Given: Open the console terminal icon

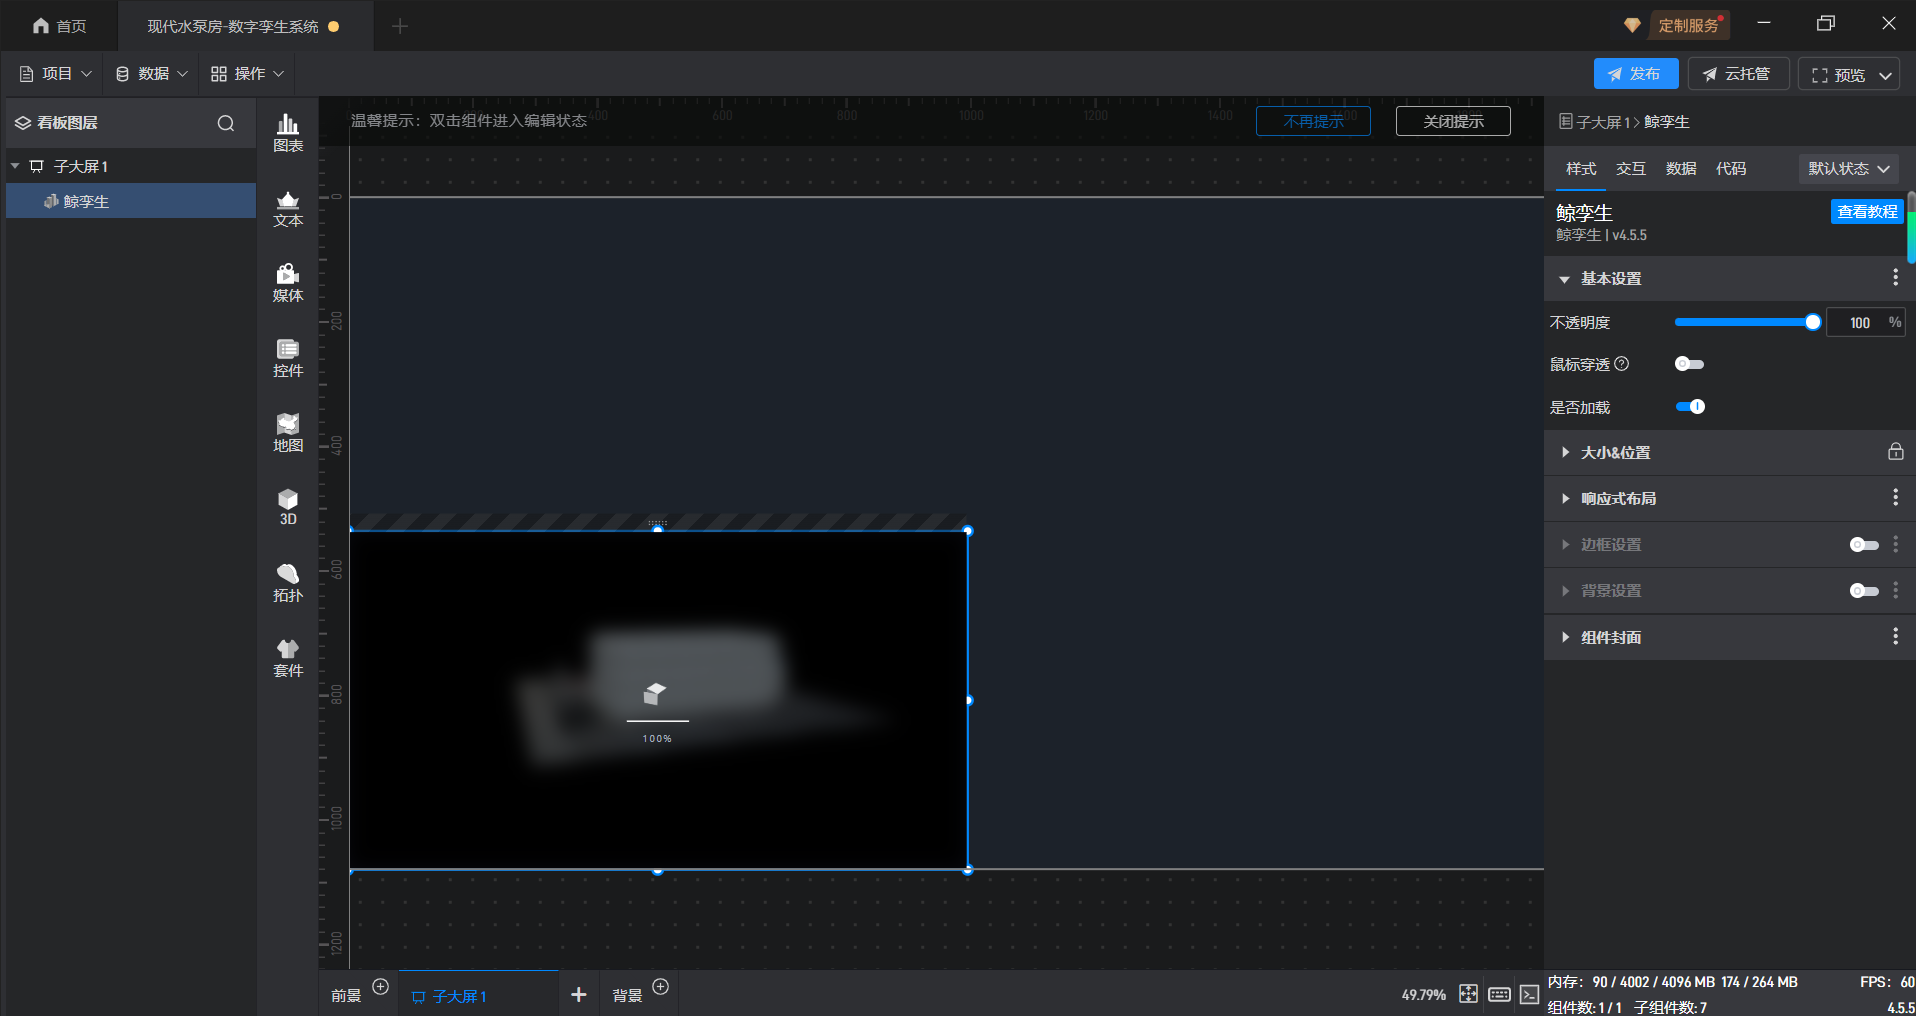Looking at the screenshot, I should [x=1530, y=994].
